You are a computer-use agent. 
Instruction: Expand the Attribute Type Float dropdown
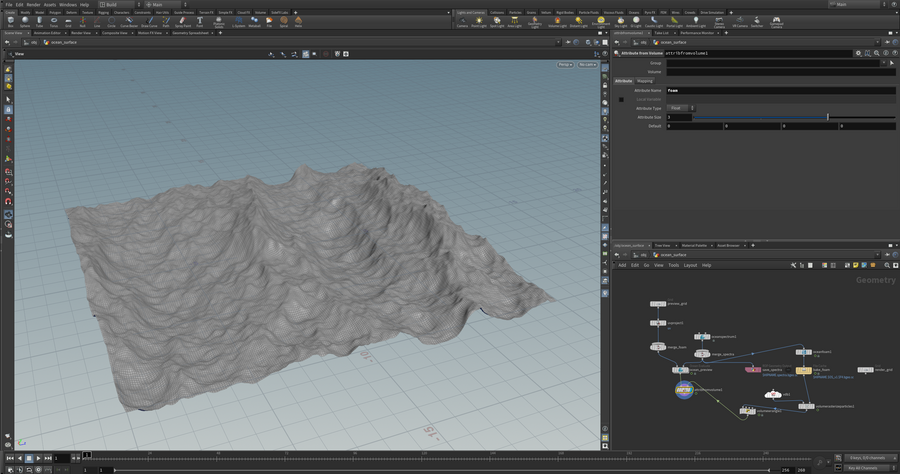pyautogui.click(x=681, y=108)
